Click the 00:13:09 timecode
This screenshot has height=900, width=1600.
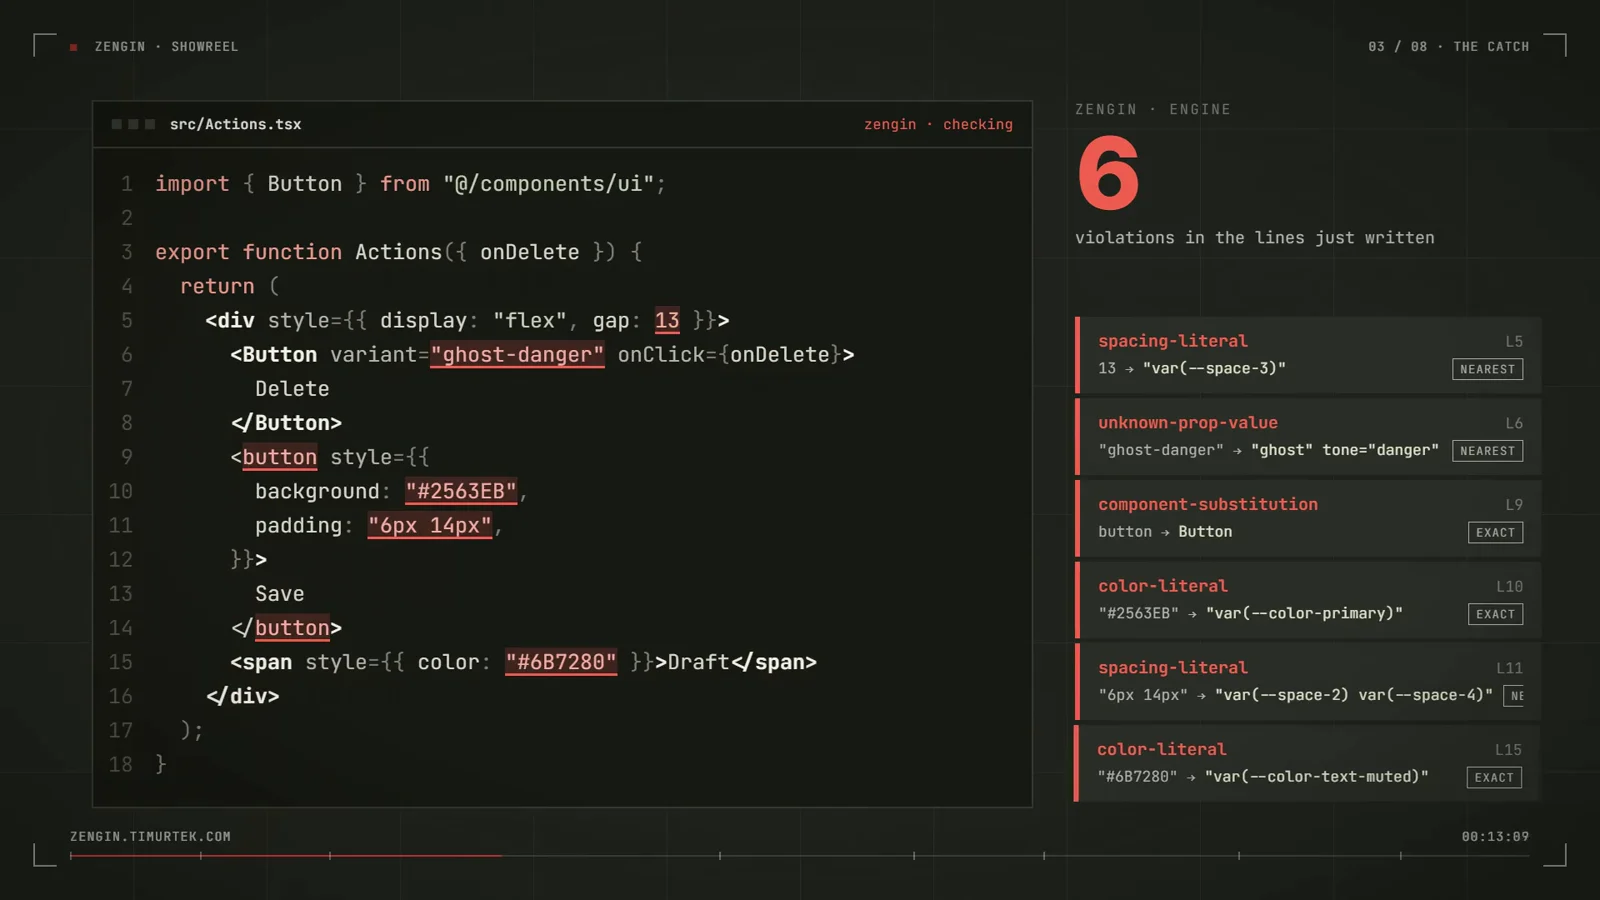tap(1495, 836)
